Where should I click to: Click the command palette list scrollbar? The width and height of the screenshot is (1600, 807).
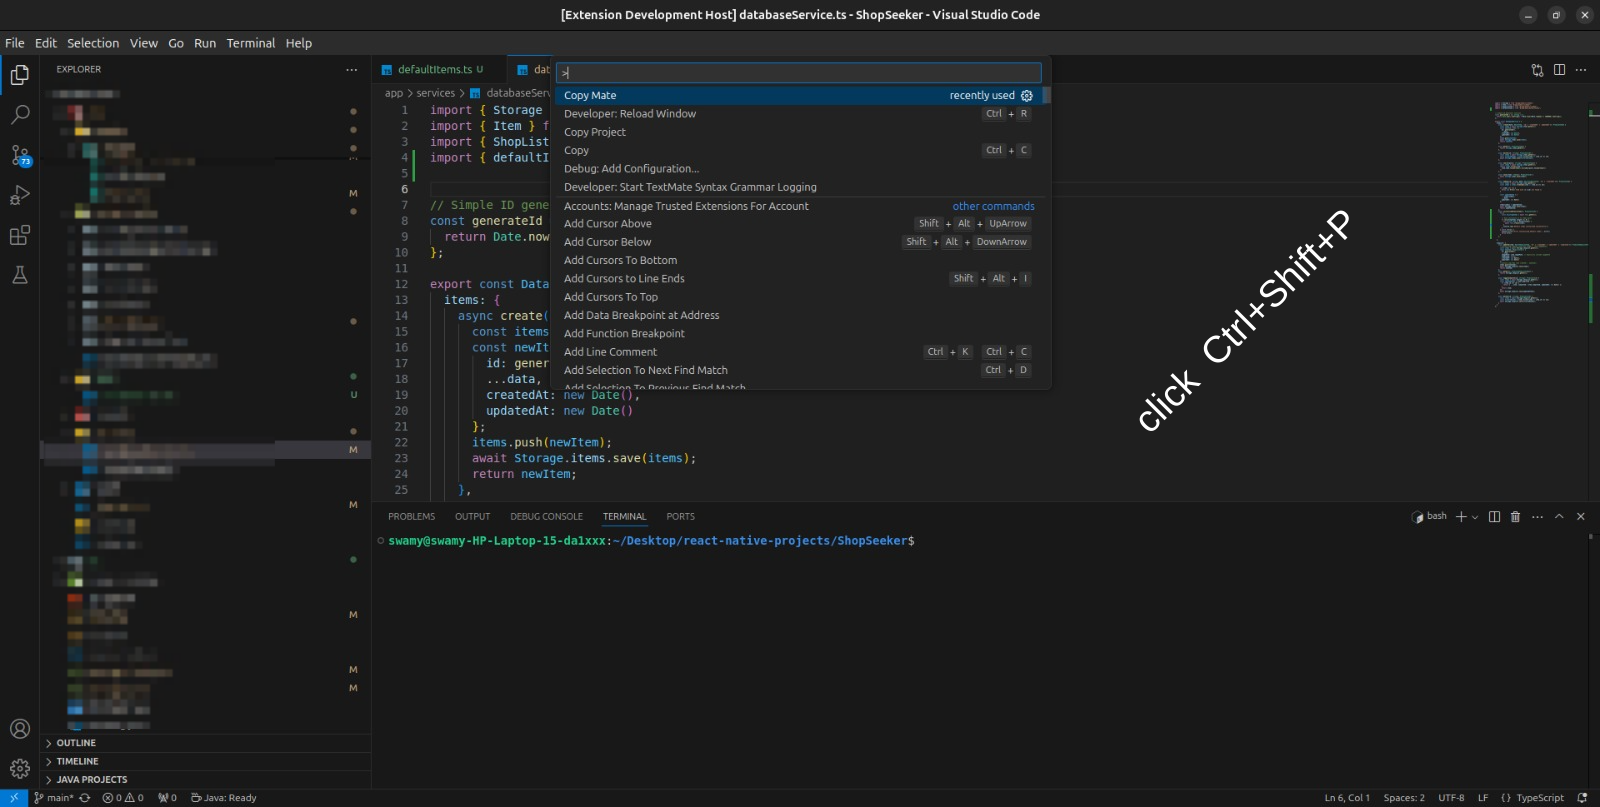[x=1046, y=95]
